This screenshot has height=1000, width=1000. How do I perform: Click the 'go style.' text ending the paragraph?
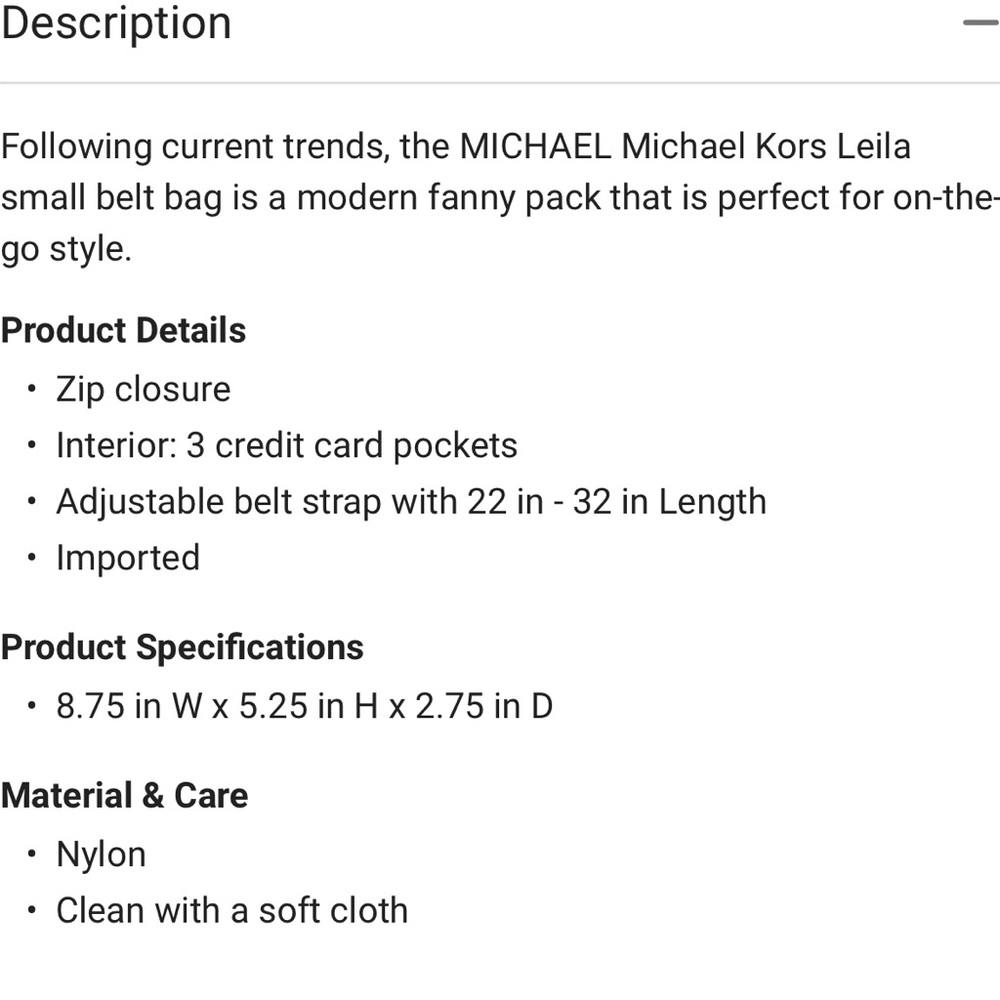pyautogui.click(x=66, y=248)
